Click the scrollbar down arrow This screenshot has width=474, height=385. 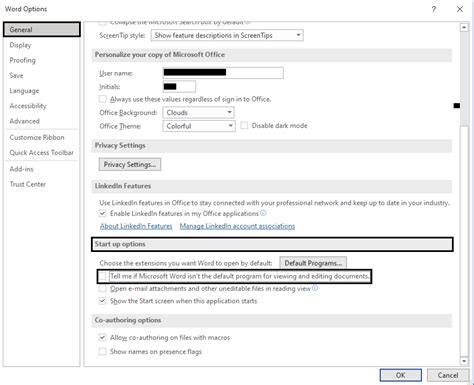tap(464, 361)
